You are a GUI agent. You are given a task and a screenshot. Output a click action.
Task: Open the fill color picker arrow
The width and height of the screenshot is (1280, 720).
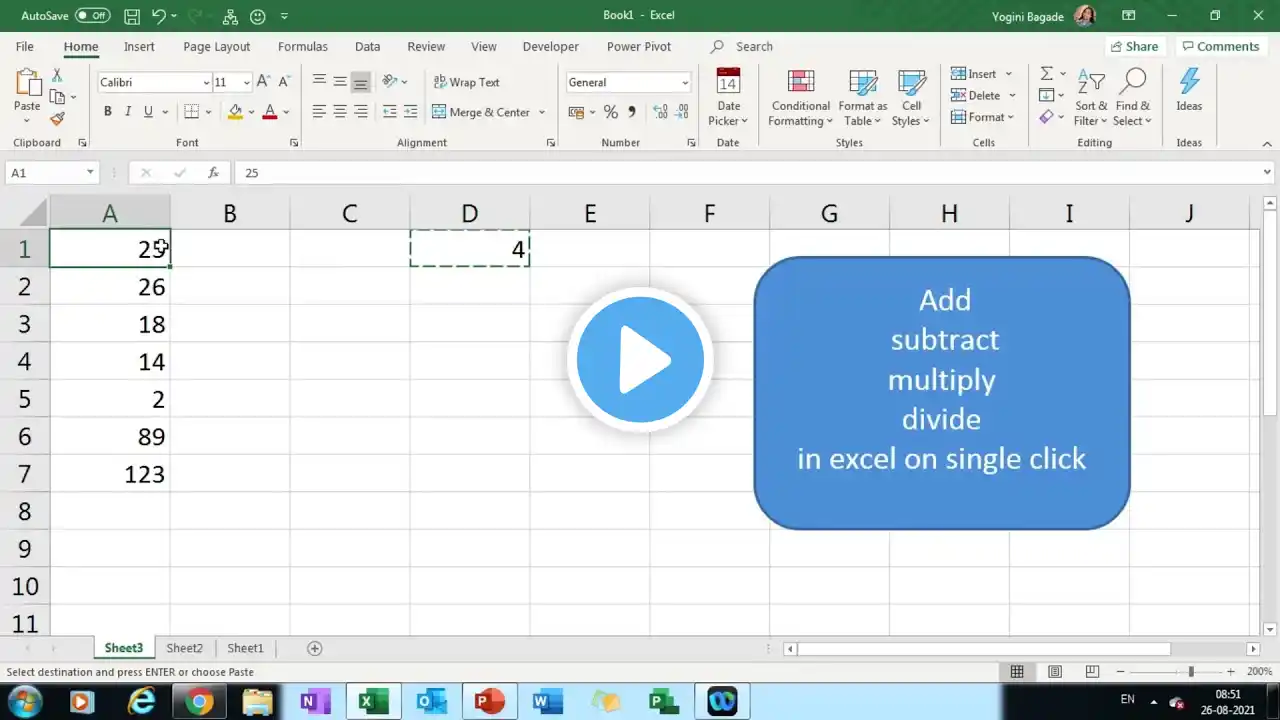251,112
